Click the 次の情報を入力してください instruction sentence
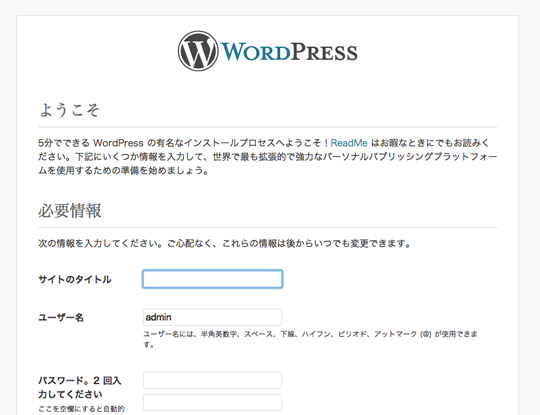The width and height of the screenshot is (540, 415). [224, 243]
